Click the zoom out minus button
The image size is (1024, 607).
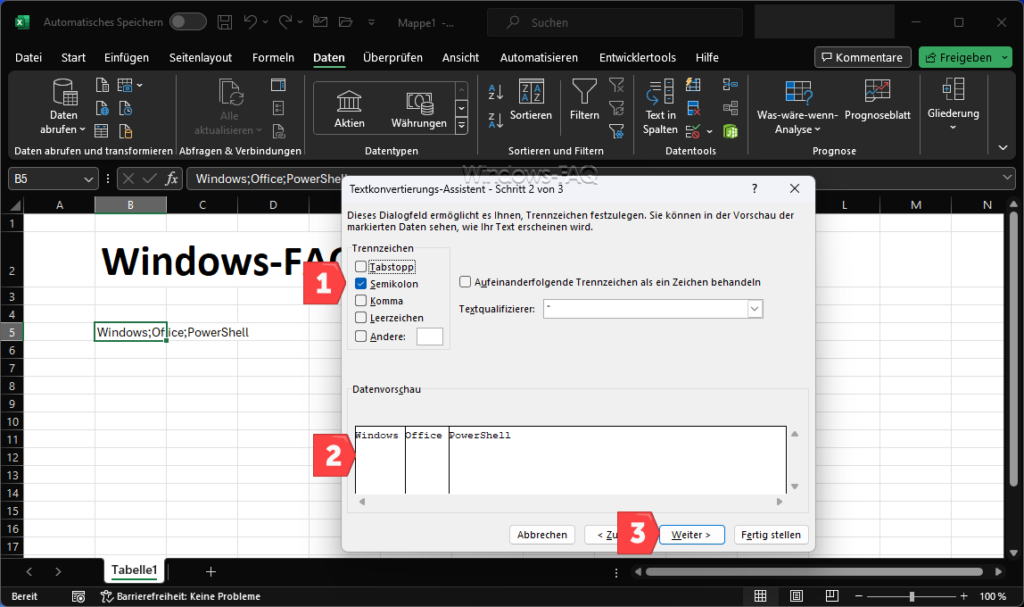[859, 596]
